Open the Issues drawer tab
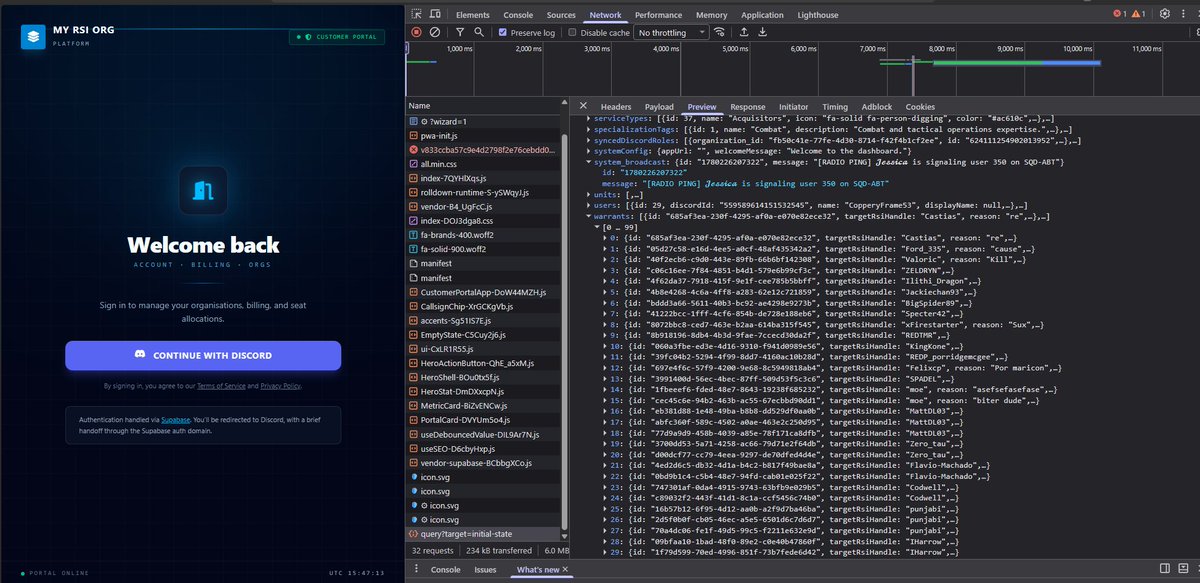This screenshot has width=1200, height=583. [485, 569]
